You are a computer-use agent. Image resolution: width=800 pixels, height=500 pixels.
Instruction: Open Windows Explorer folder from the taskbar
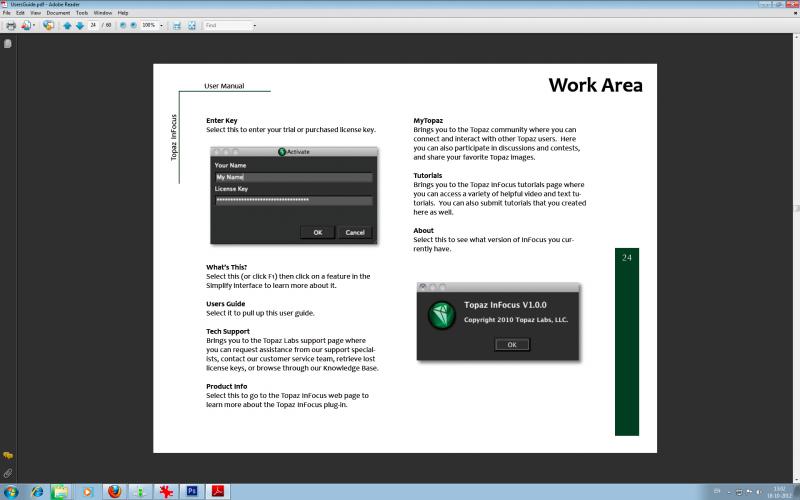[60, 491]
